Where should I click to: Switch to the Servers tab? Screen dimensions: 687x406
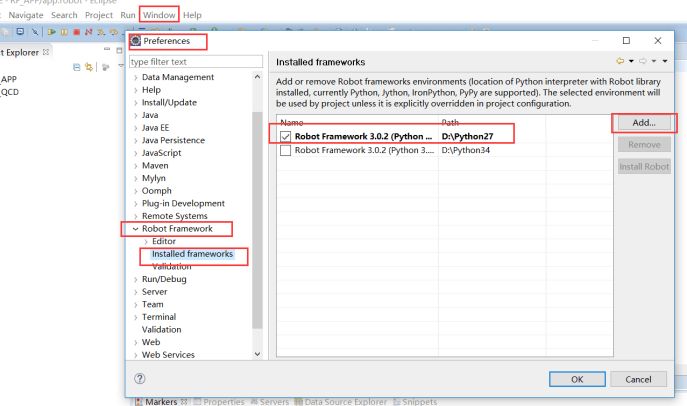pos(270,402)
